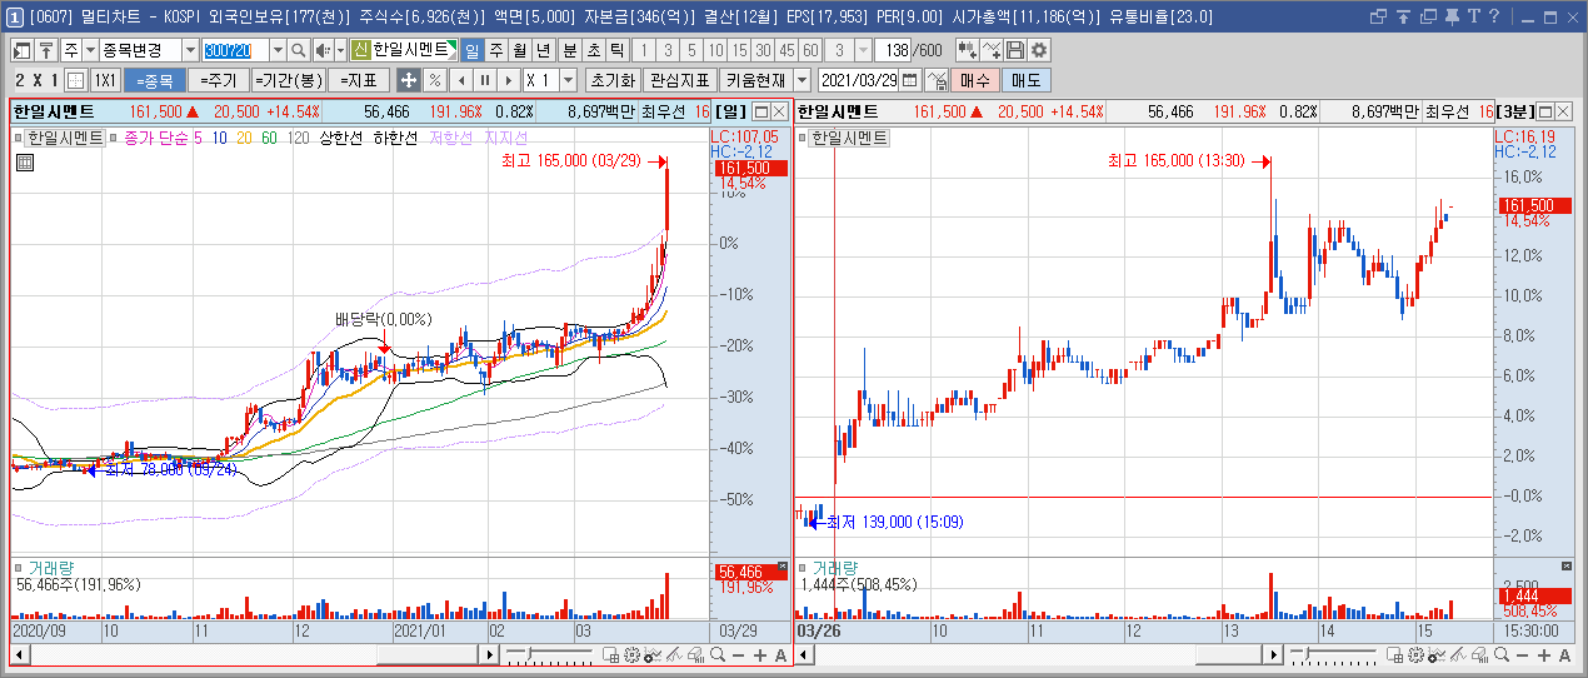Click the 키움현재 button
Image resolution: width=1588 pixels, height=678 pixels.
pos(756,80)
